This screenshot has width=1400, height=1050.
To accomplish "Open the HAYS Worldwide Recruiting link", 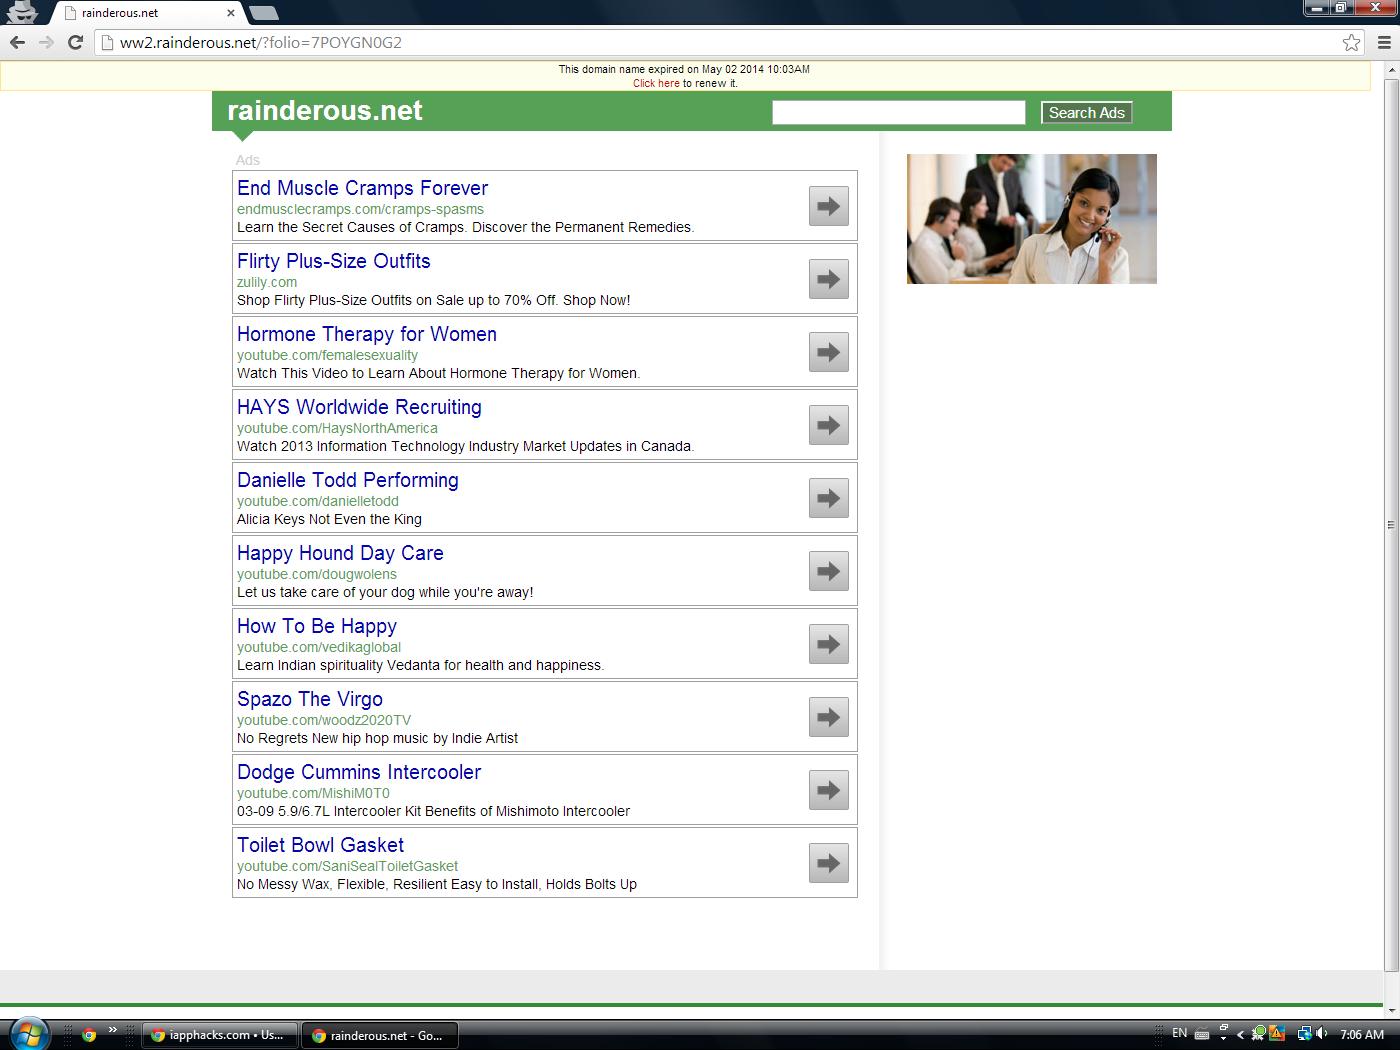I will point(359,407).
